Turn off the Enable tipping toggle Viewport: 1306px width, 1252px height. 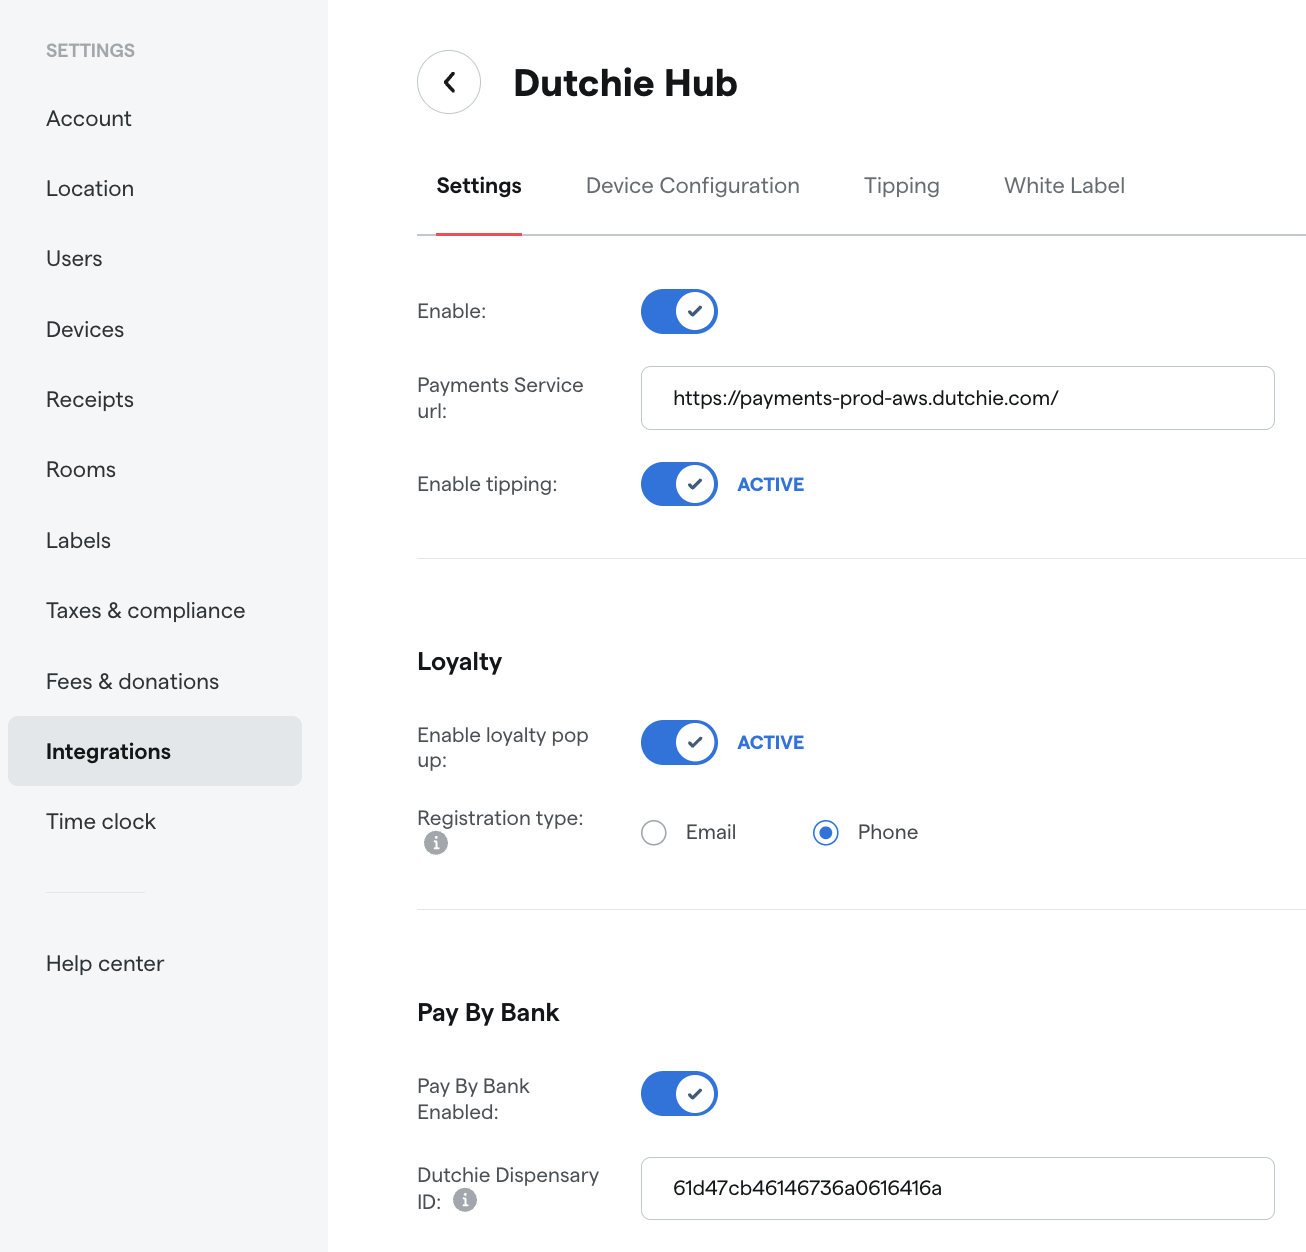(679, 484)
